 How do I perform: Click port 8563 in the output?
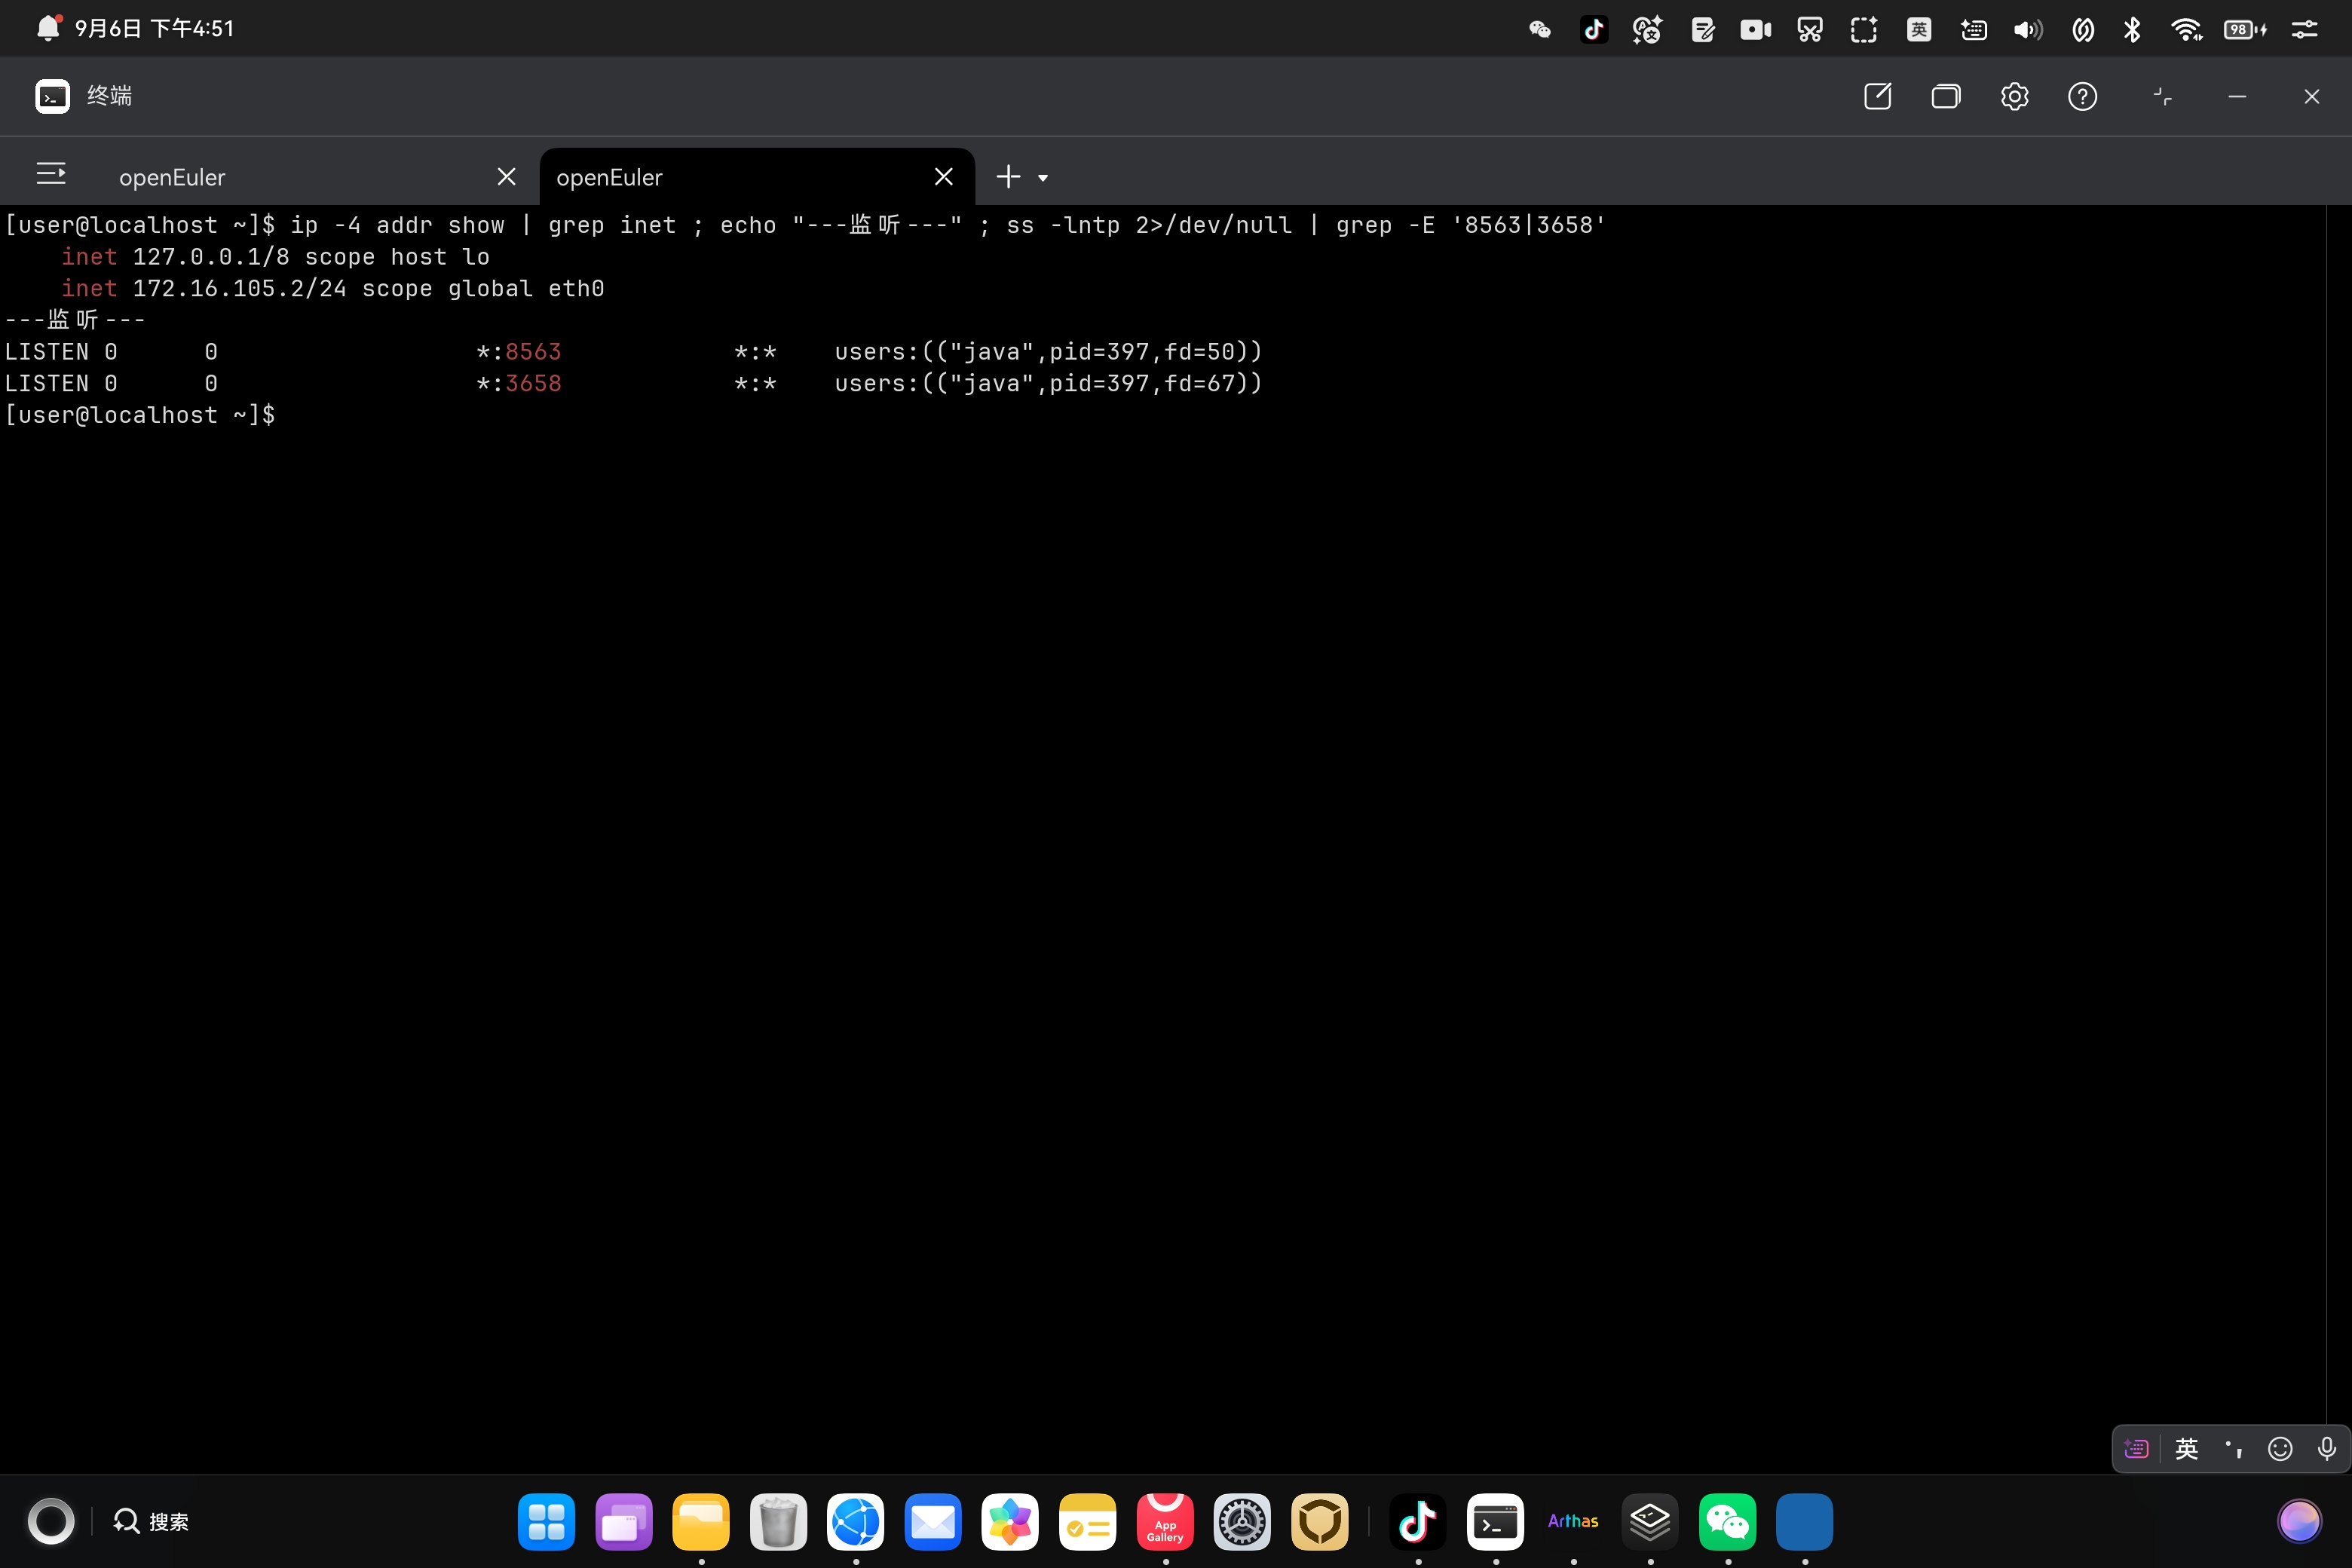click(x=533, y=352)
